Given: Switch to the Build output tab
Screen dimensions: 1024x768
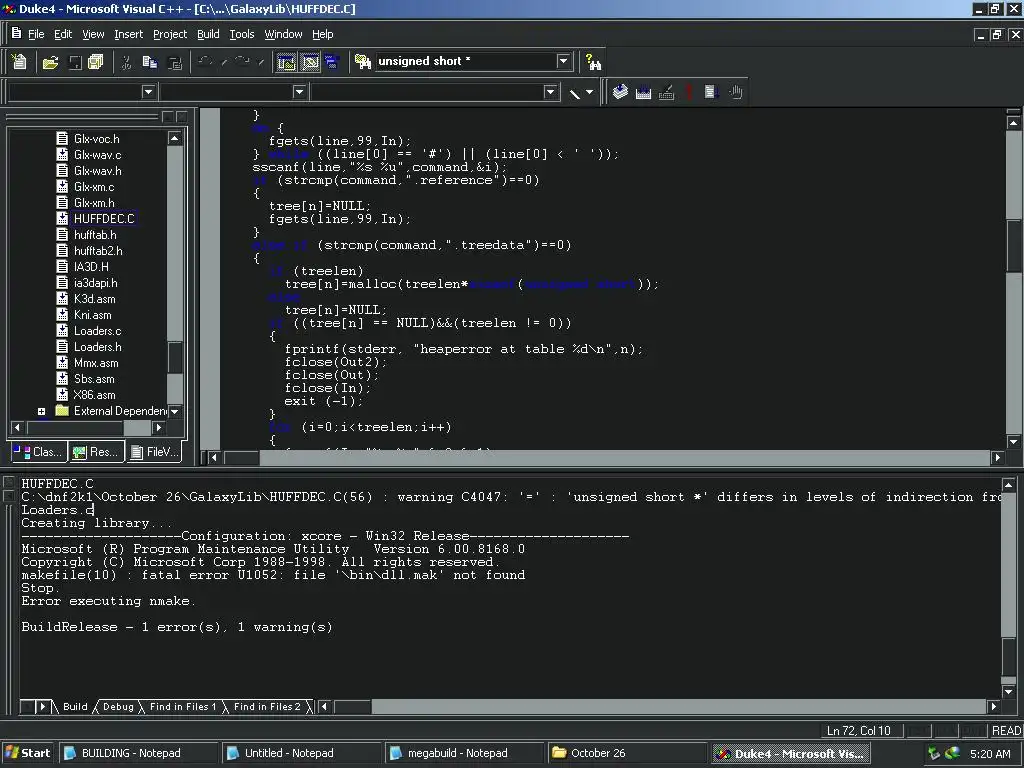Looking at the screenshot, I should (x=74, y=707).
